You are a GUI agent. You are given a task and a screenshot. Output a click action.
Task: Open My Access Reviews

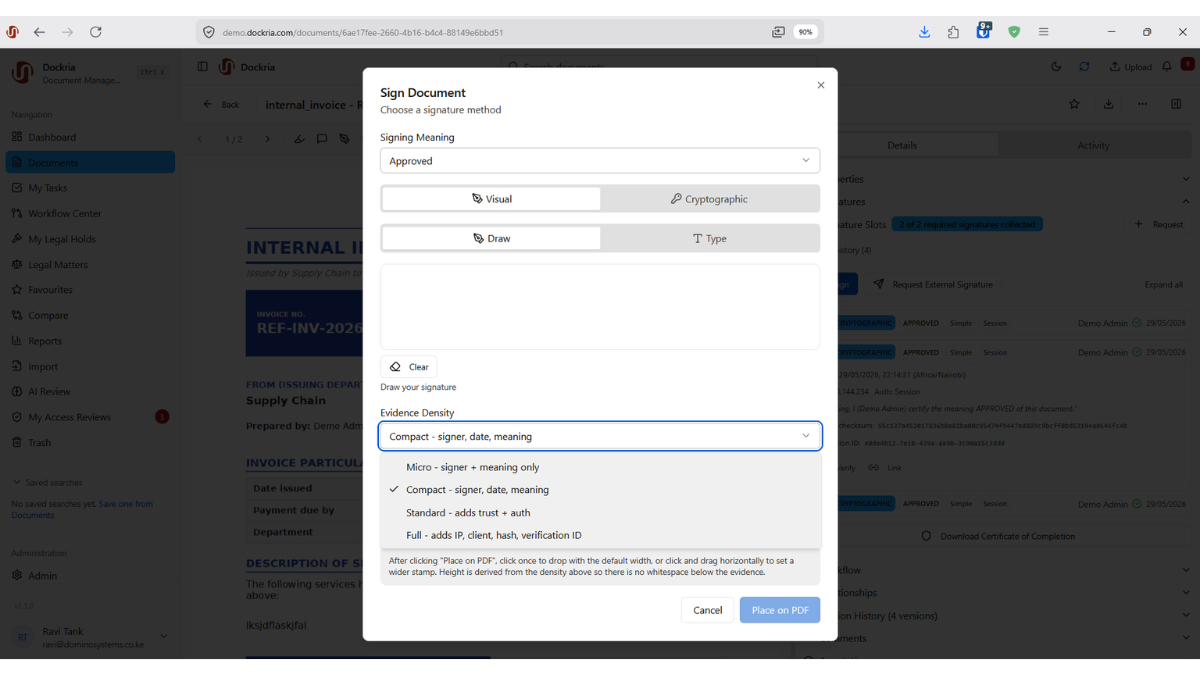(90, 417)
